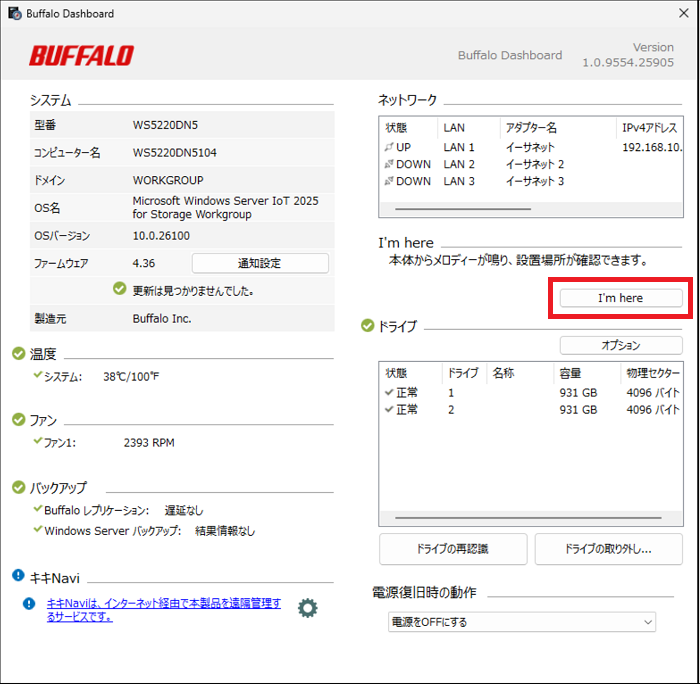
Task: Click the 192.168.10. IP address cell
Action: coord(652,147)
